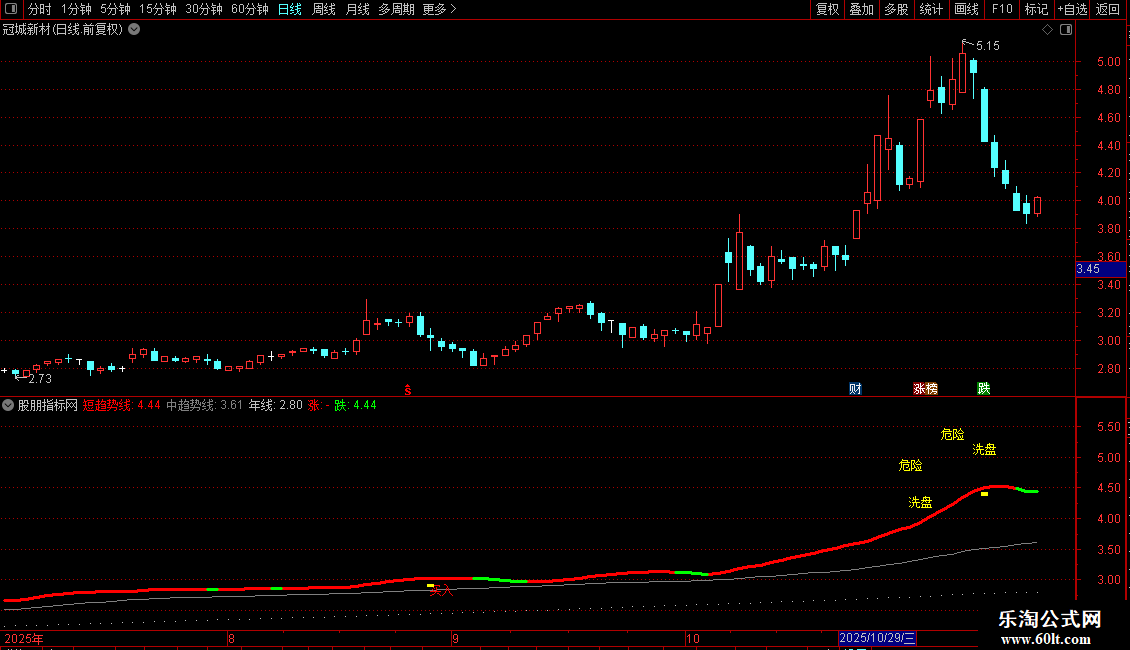Viewport: 1130px width, 650px height.
Task: Click the 短趋势线: 4.44 readout
Action: click(x=121, y=405)
